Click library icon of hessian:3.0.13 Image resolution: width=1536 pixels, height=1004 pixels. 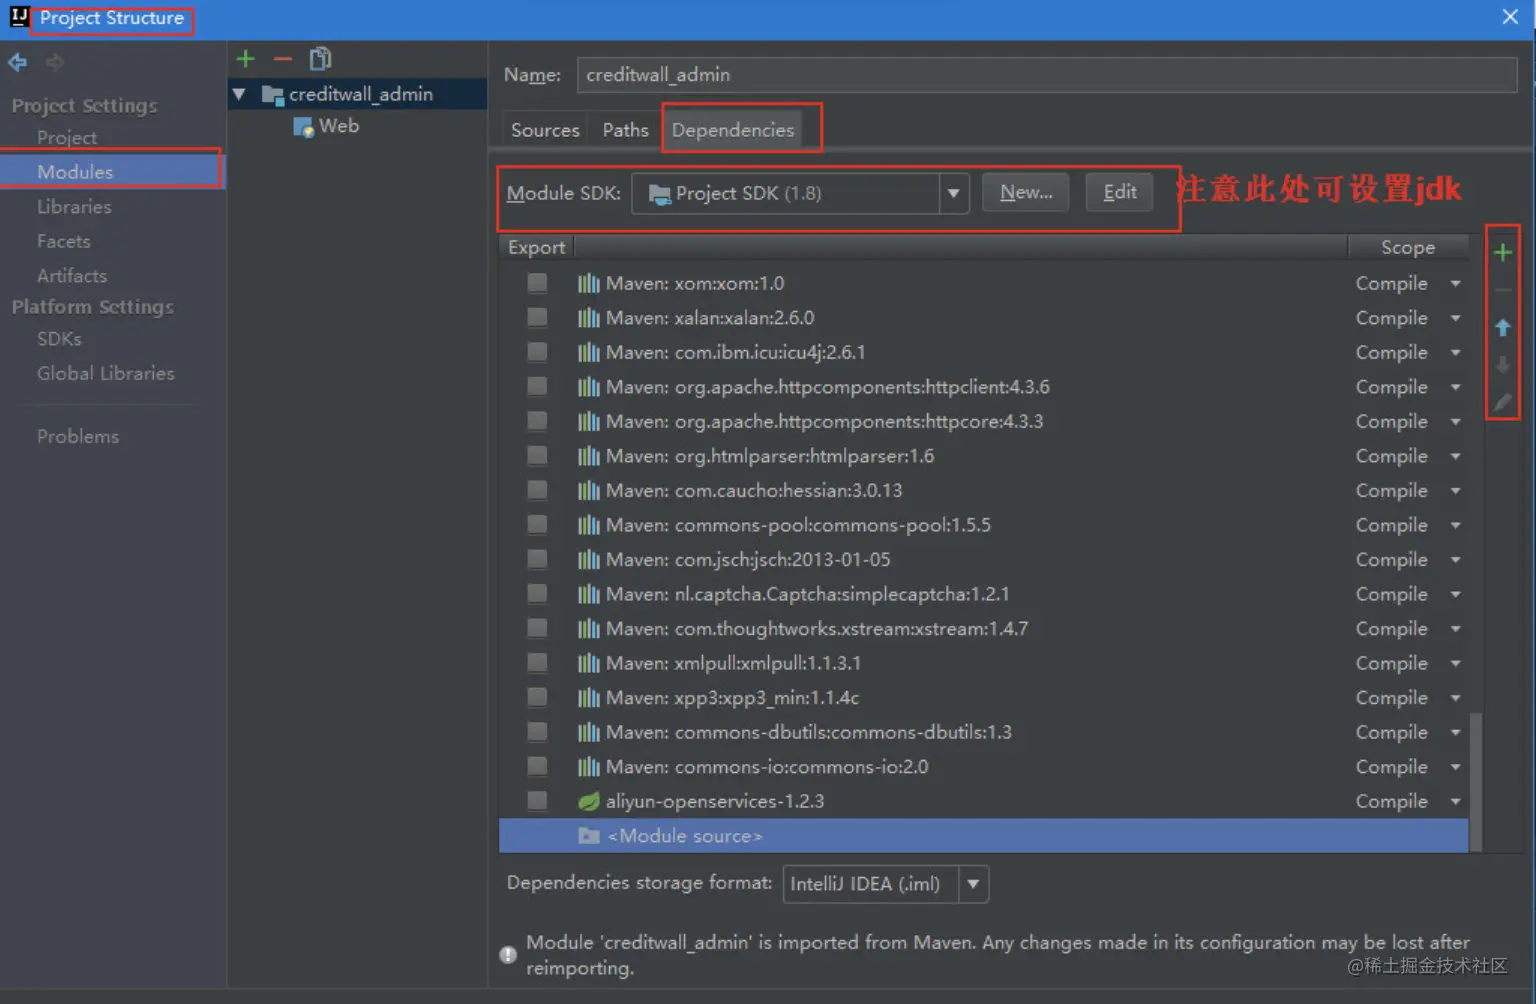point(589,490)
